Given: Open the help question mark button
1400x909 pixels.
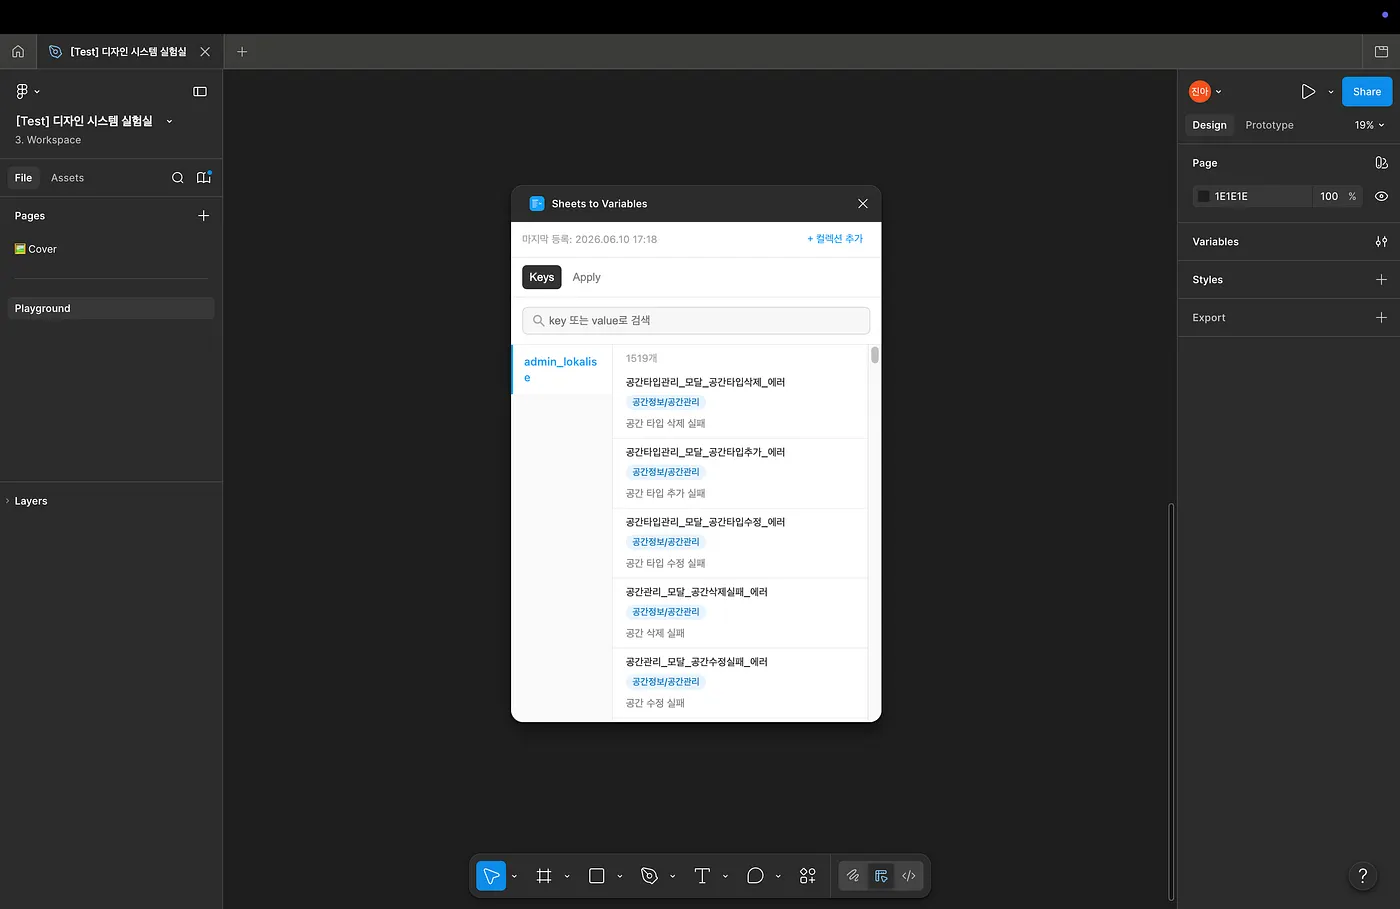Looking at the screenshot, I should (x=1363, y=876).
